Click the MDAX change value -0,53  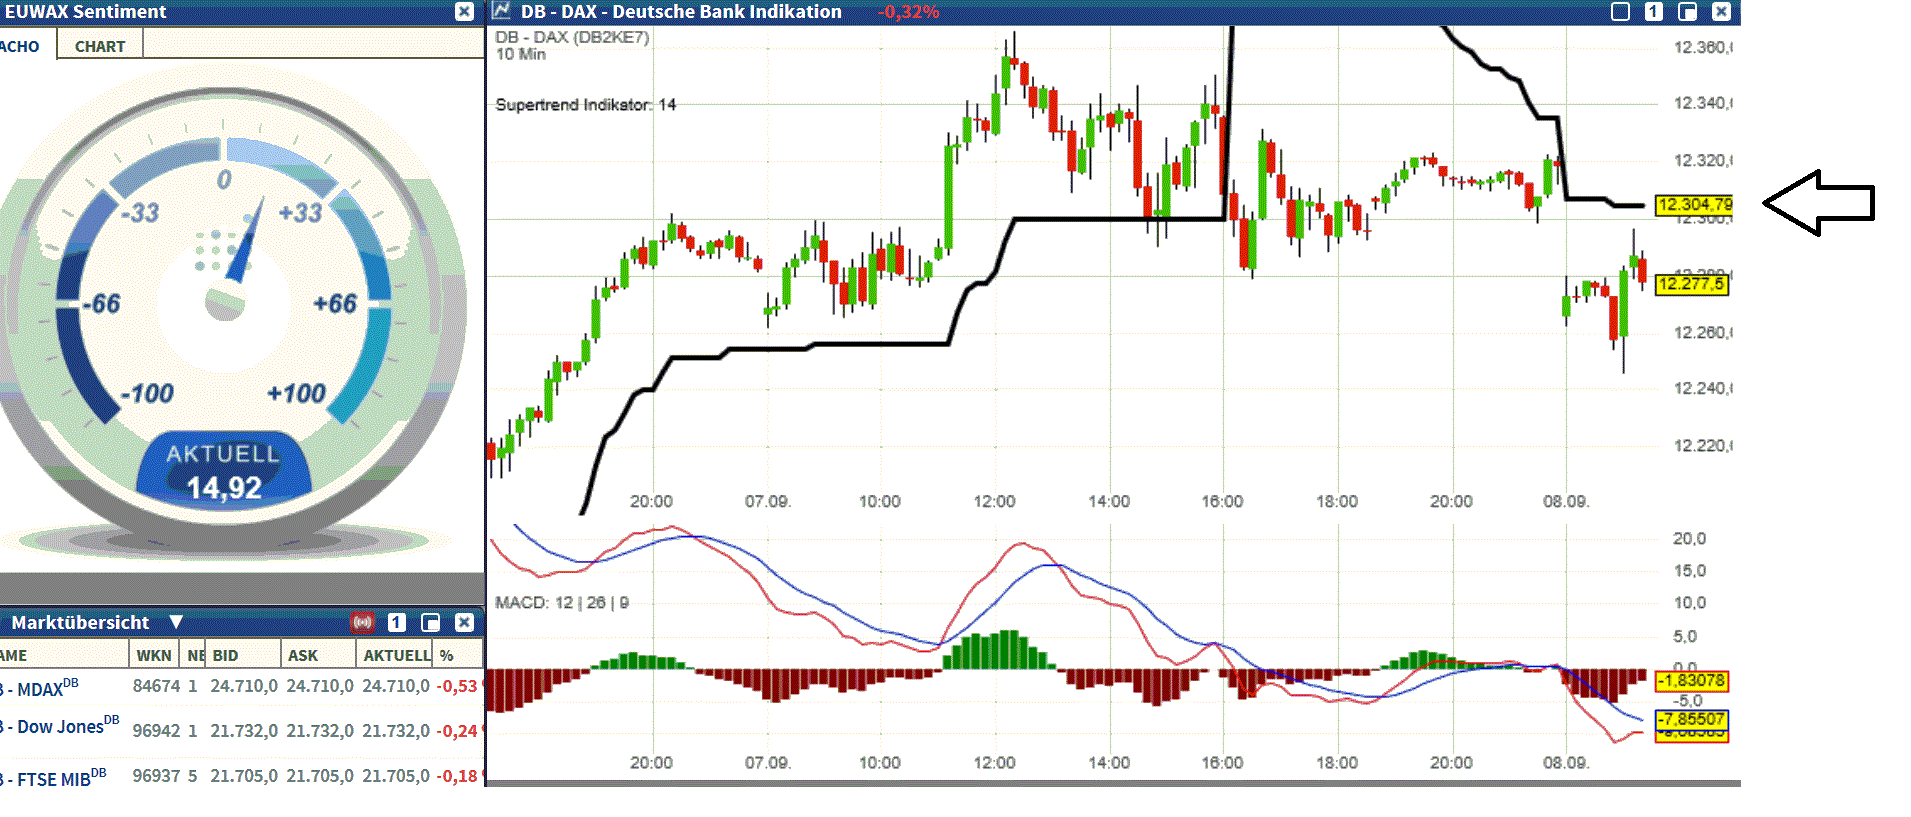(457, 686)
